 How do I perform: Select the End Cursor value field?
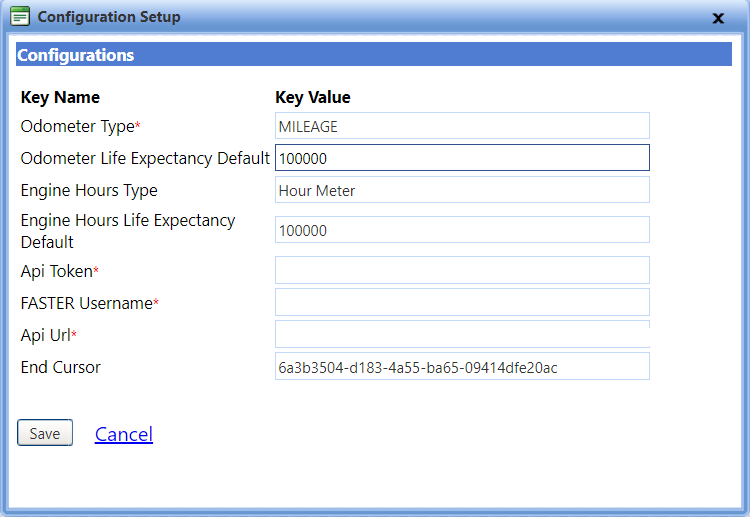click(x=462, y=366)
